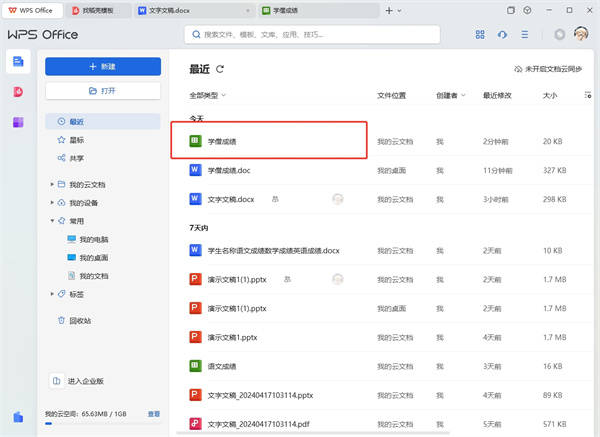Click the 回收站 trash icon
600x437 pixels.
coord(61,320)
